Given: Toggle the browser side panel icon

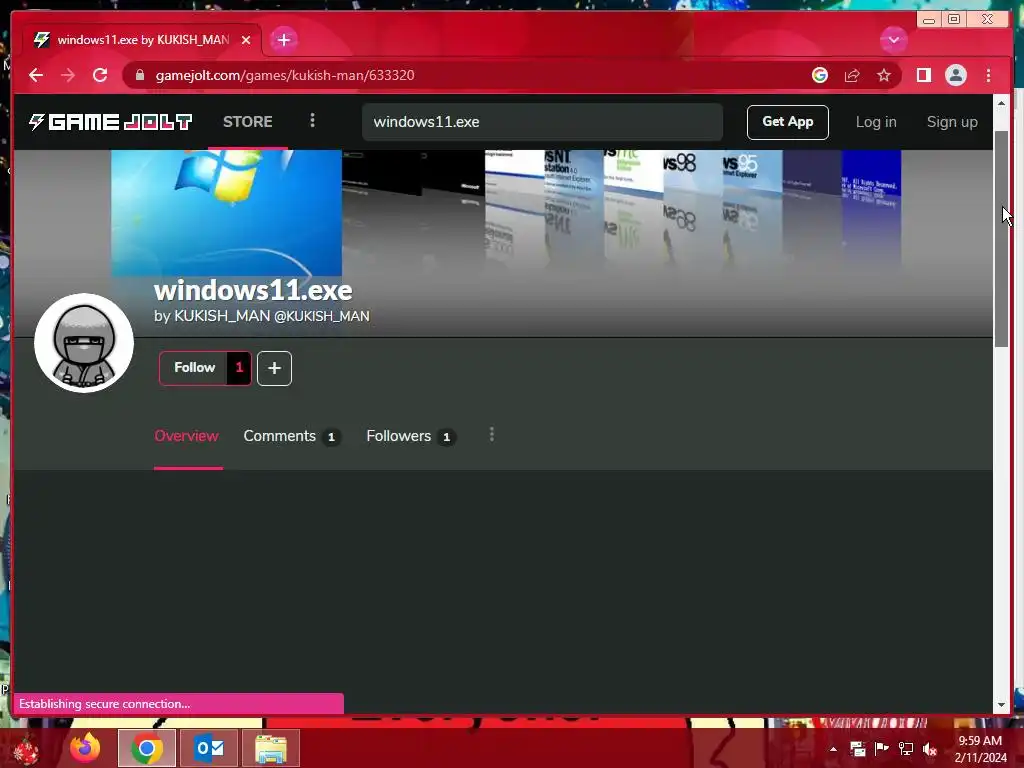Looking at the screenshot, I should (x=923, y=75).
